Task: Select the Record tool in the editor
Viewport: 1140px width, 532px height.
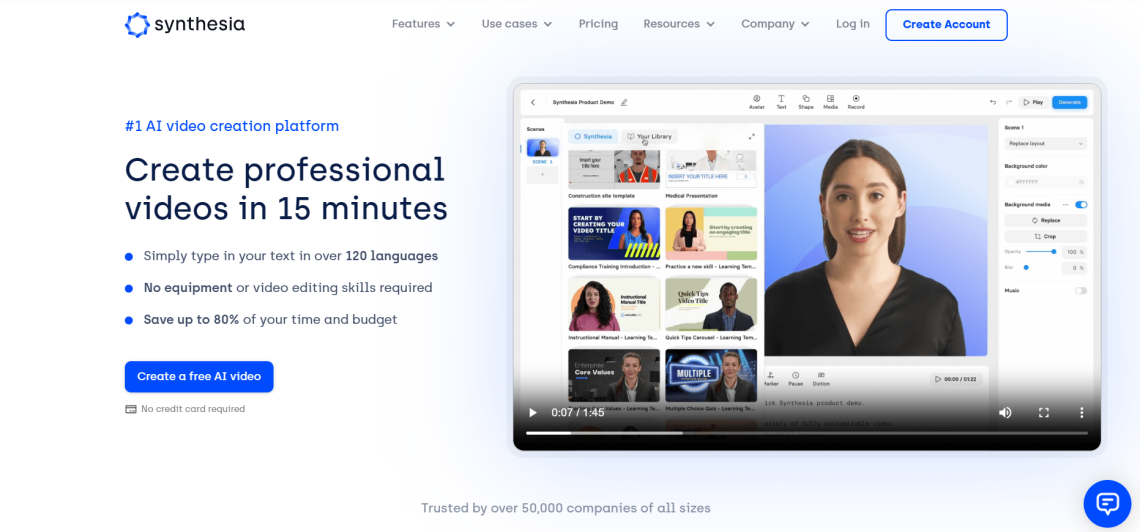Action: [856, 102]
